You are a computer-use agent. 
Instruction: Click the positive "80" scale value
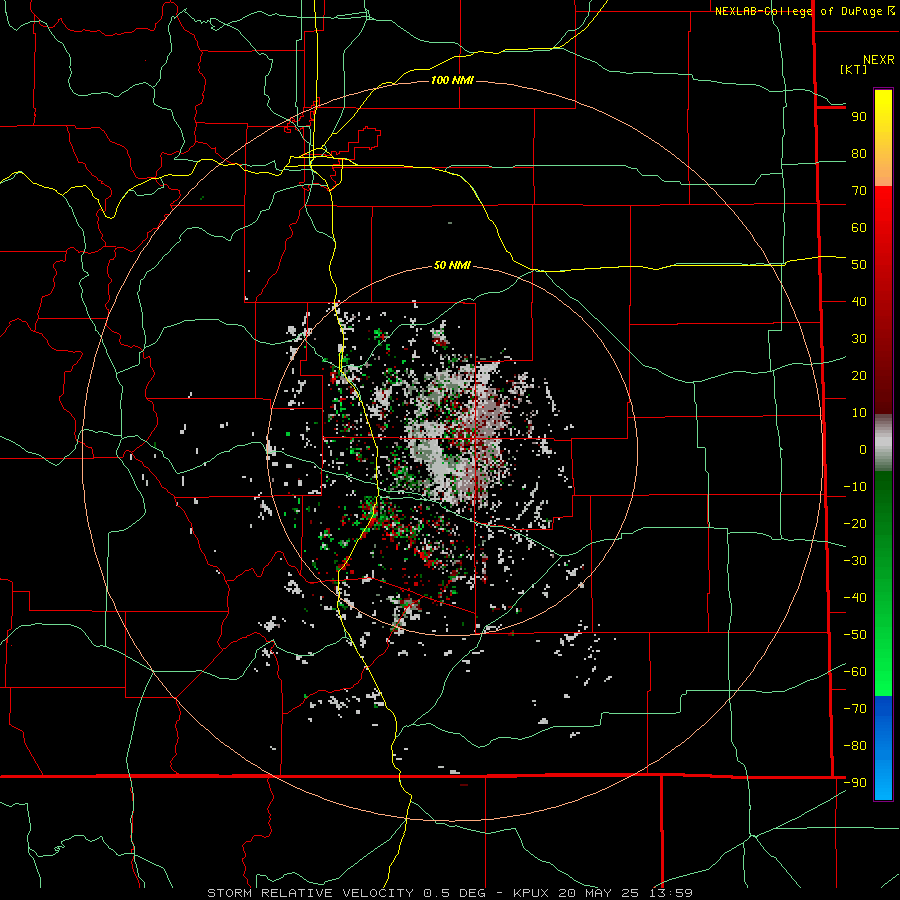[859, 154]
